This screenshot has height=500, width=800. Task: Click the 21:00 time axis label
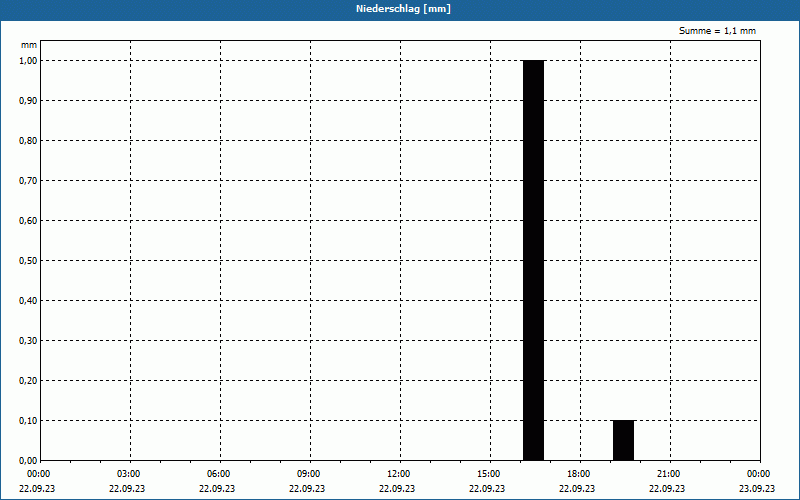[x=668, y=474]
